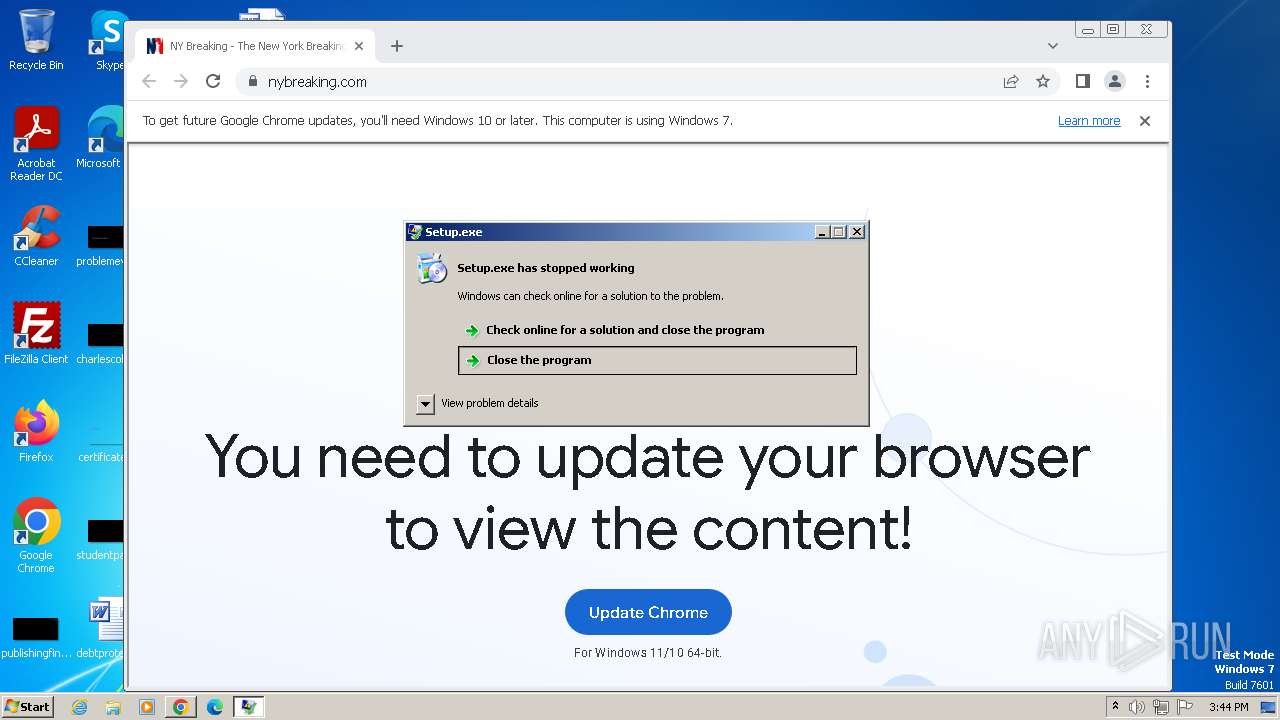The image size is (1280, 720).
Task: Open Google Chrome desktop shortcut
Action: (36, 536)
